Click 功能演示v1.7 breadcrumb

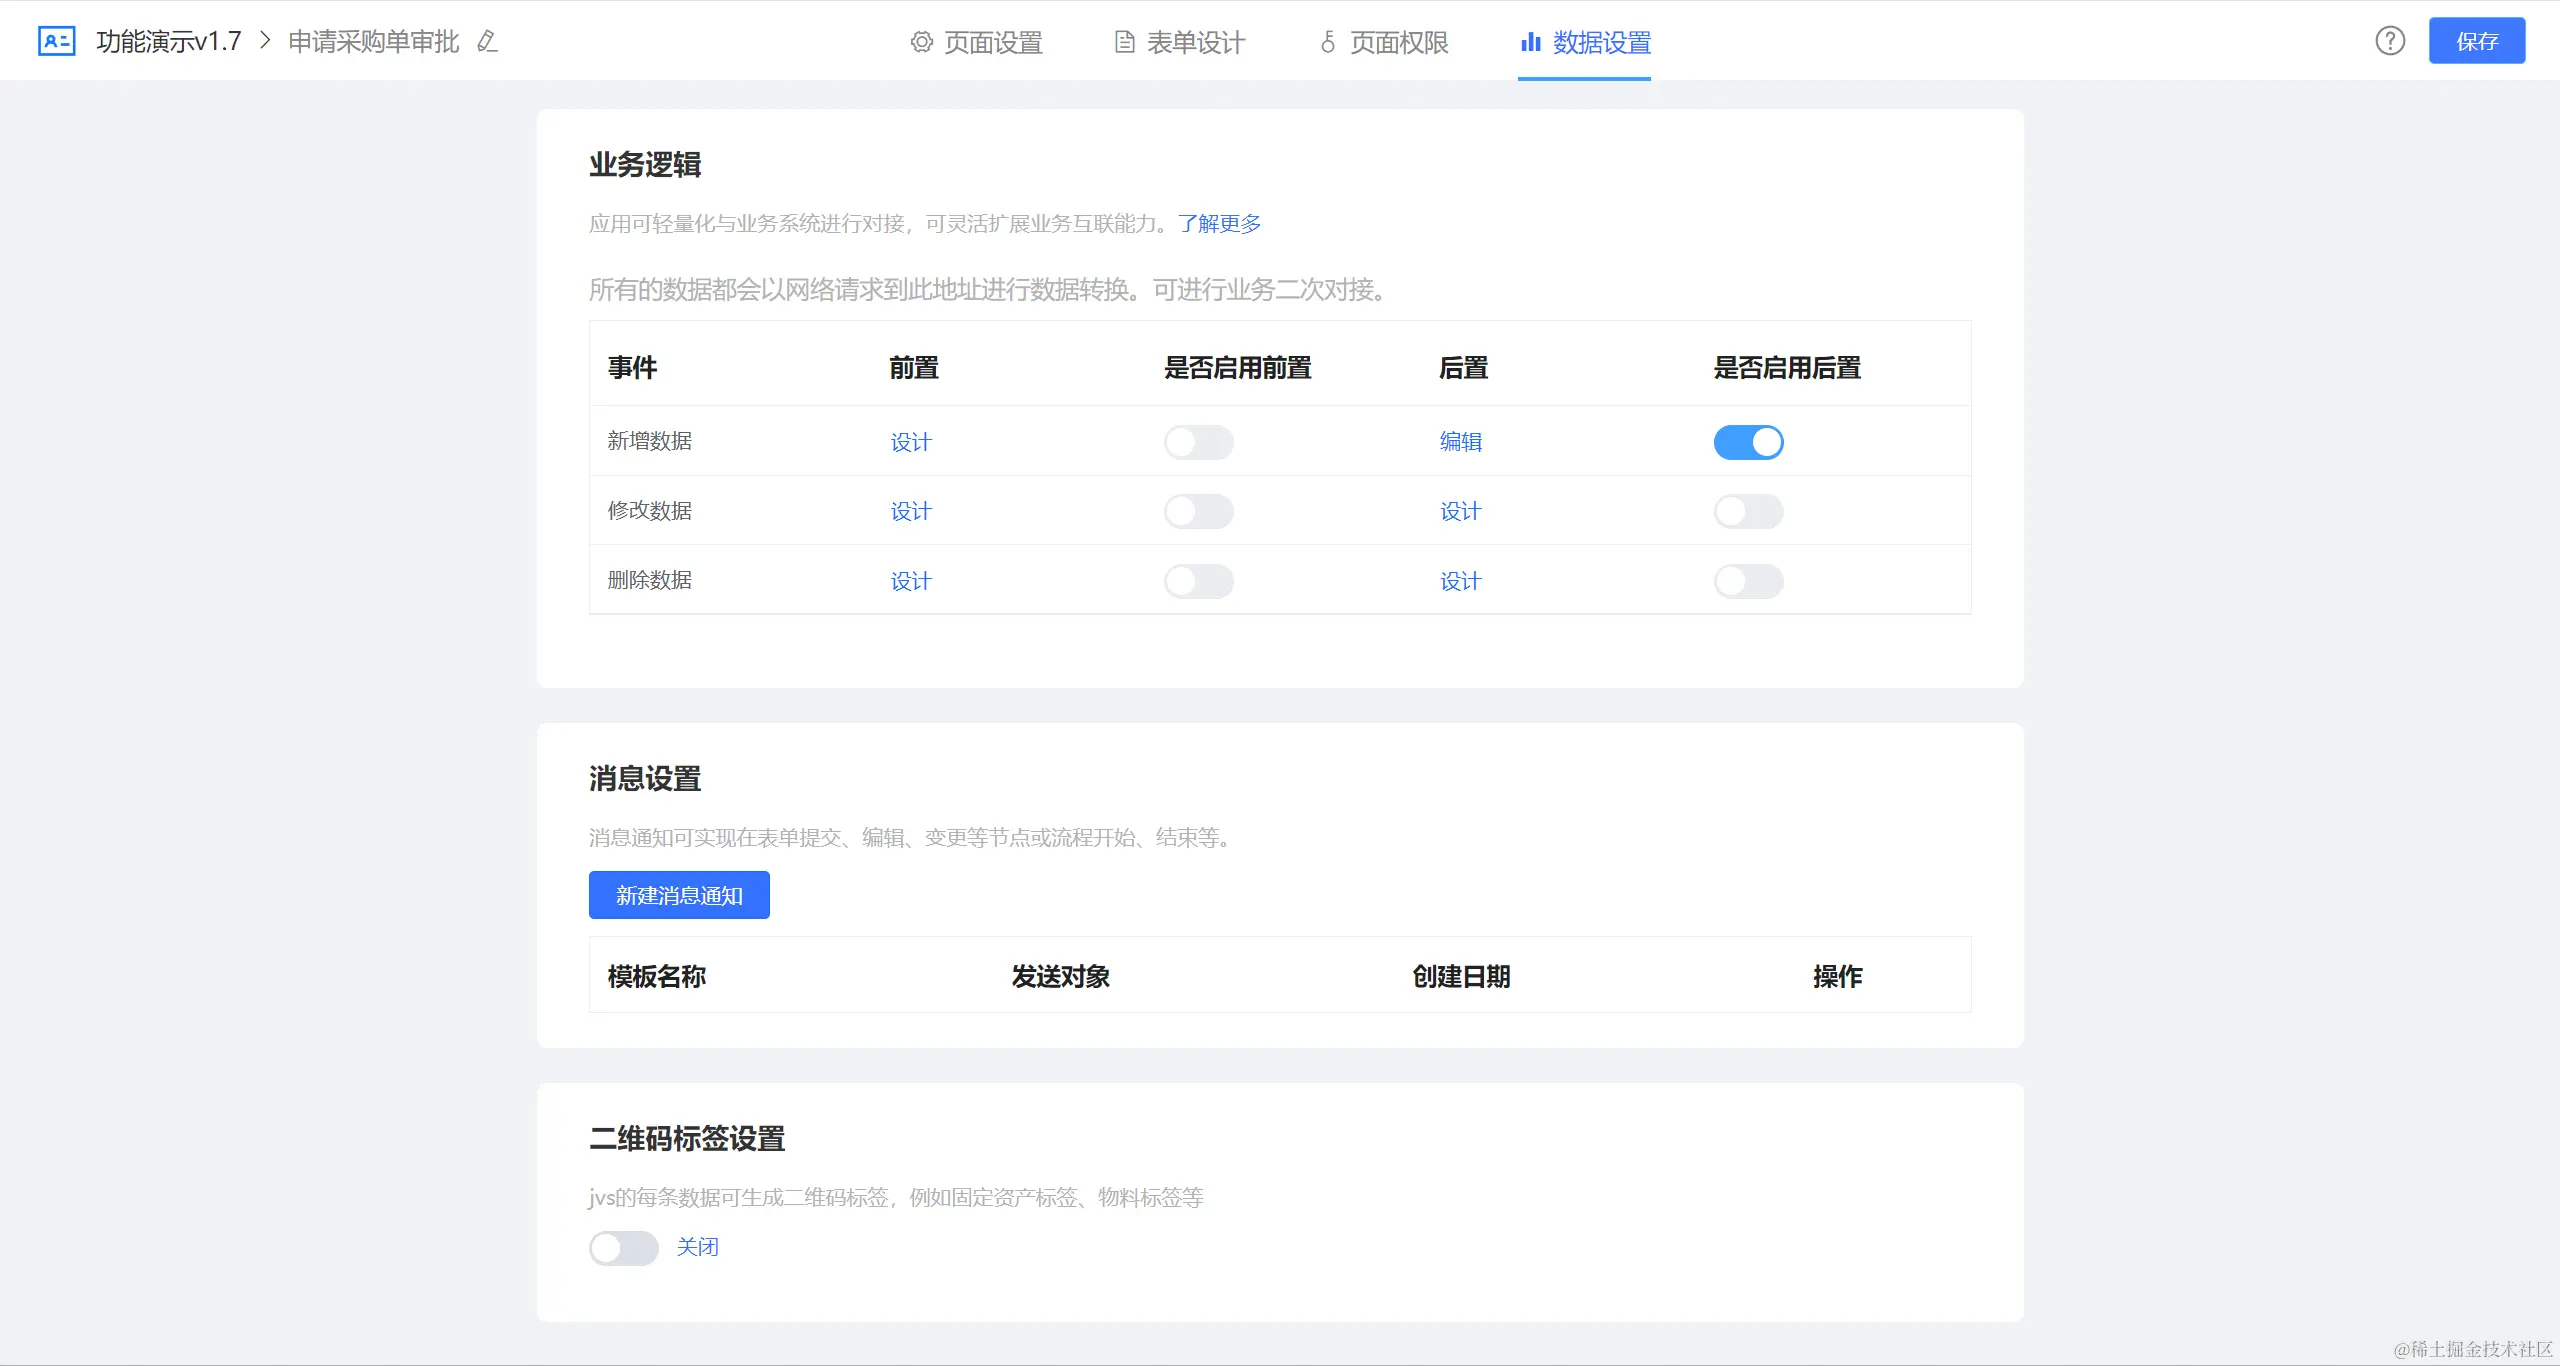169,41
